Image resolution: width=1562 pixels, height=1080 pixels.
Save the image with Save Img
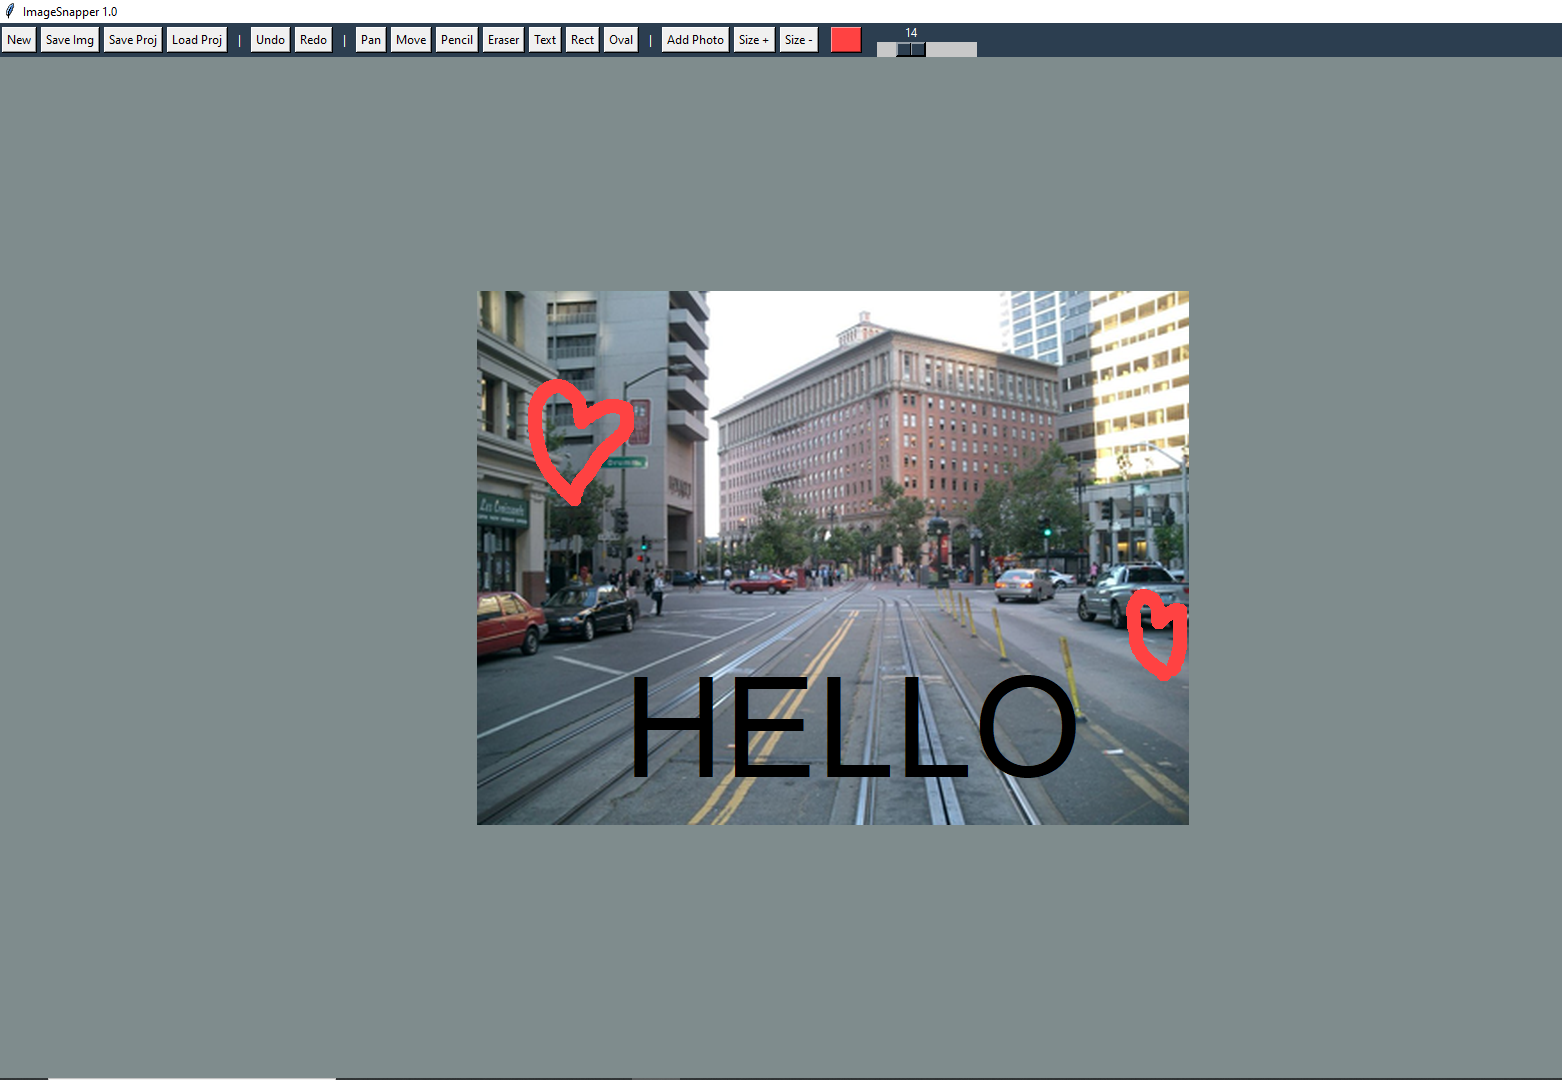point(70,40)
